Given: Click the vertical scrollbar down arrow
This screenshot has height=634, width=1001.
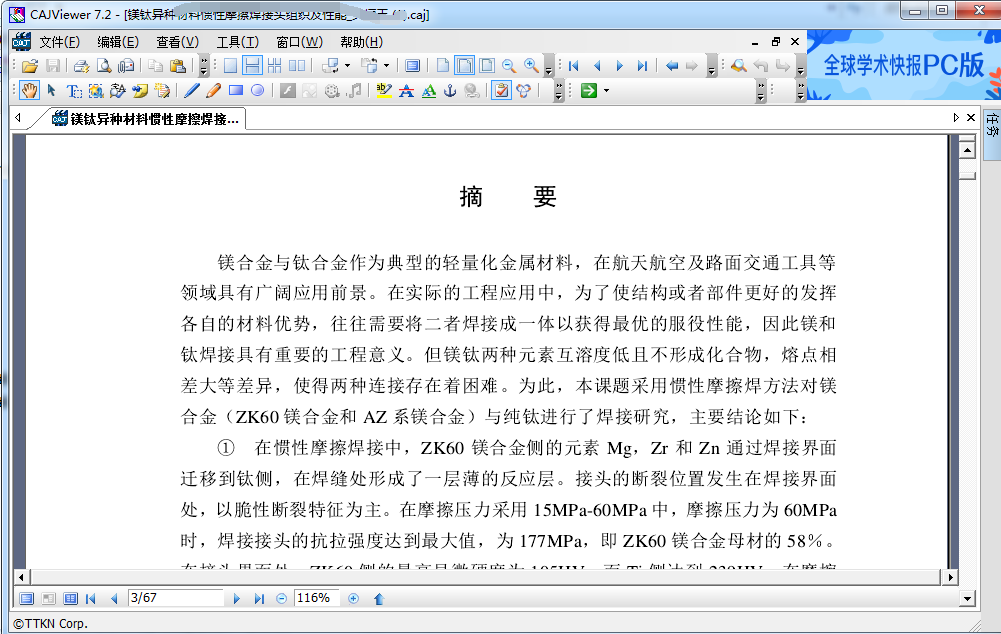Looking at the screenshot, I should 967,598.
